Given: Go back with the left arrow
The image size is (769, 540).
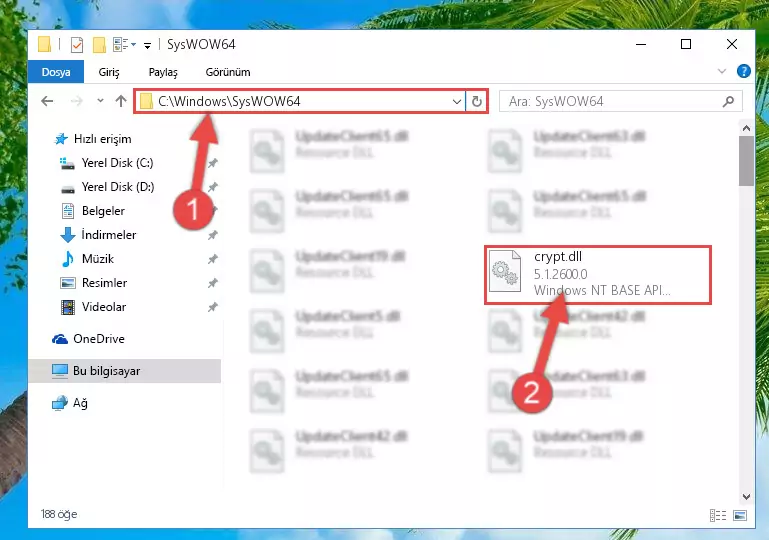Looking at the screenshot, I should pyautogui.click(x=47, y=101).
